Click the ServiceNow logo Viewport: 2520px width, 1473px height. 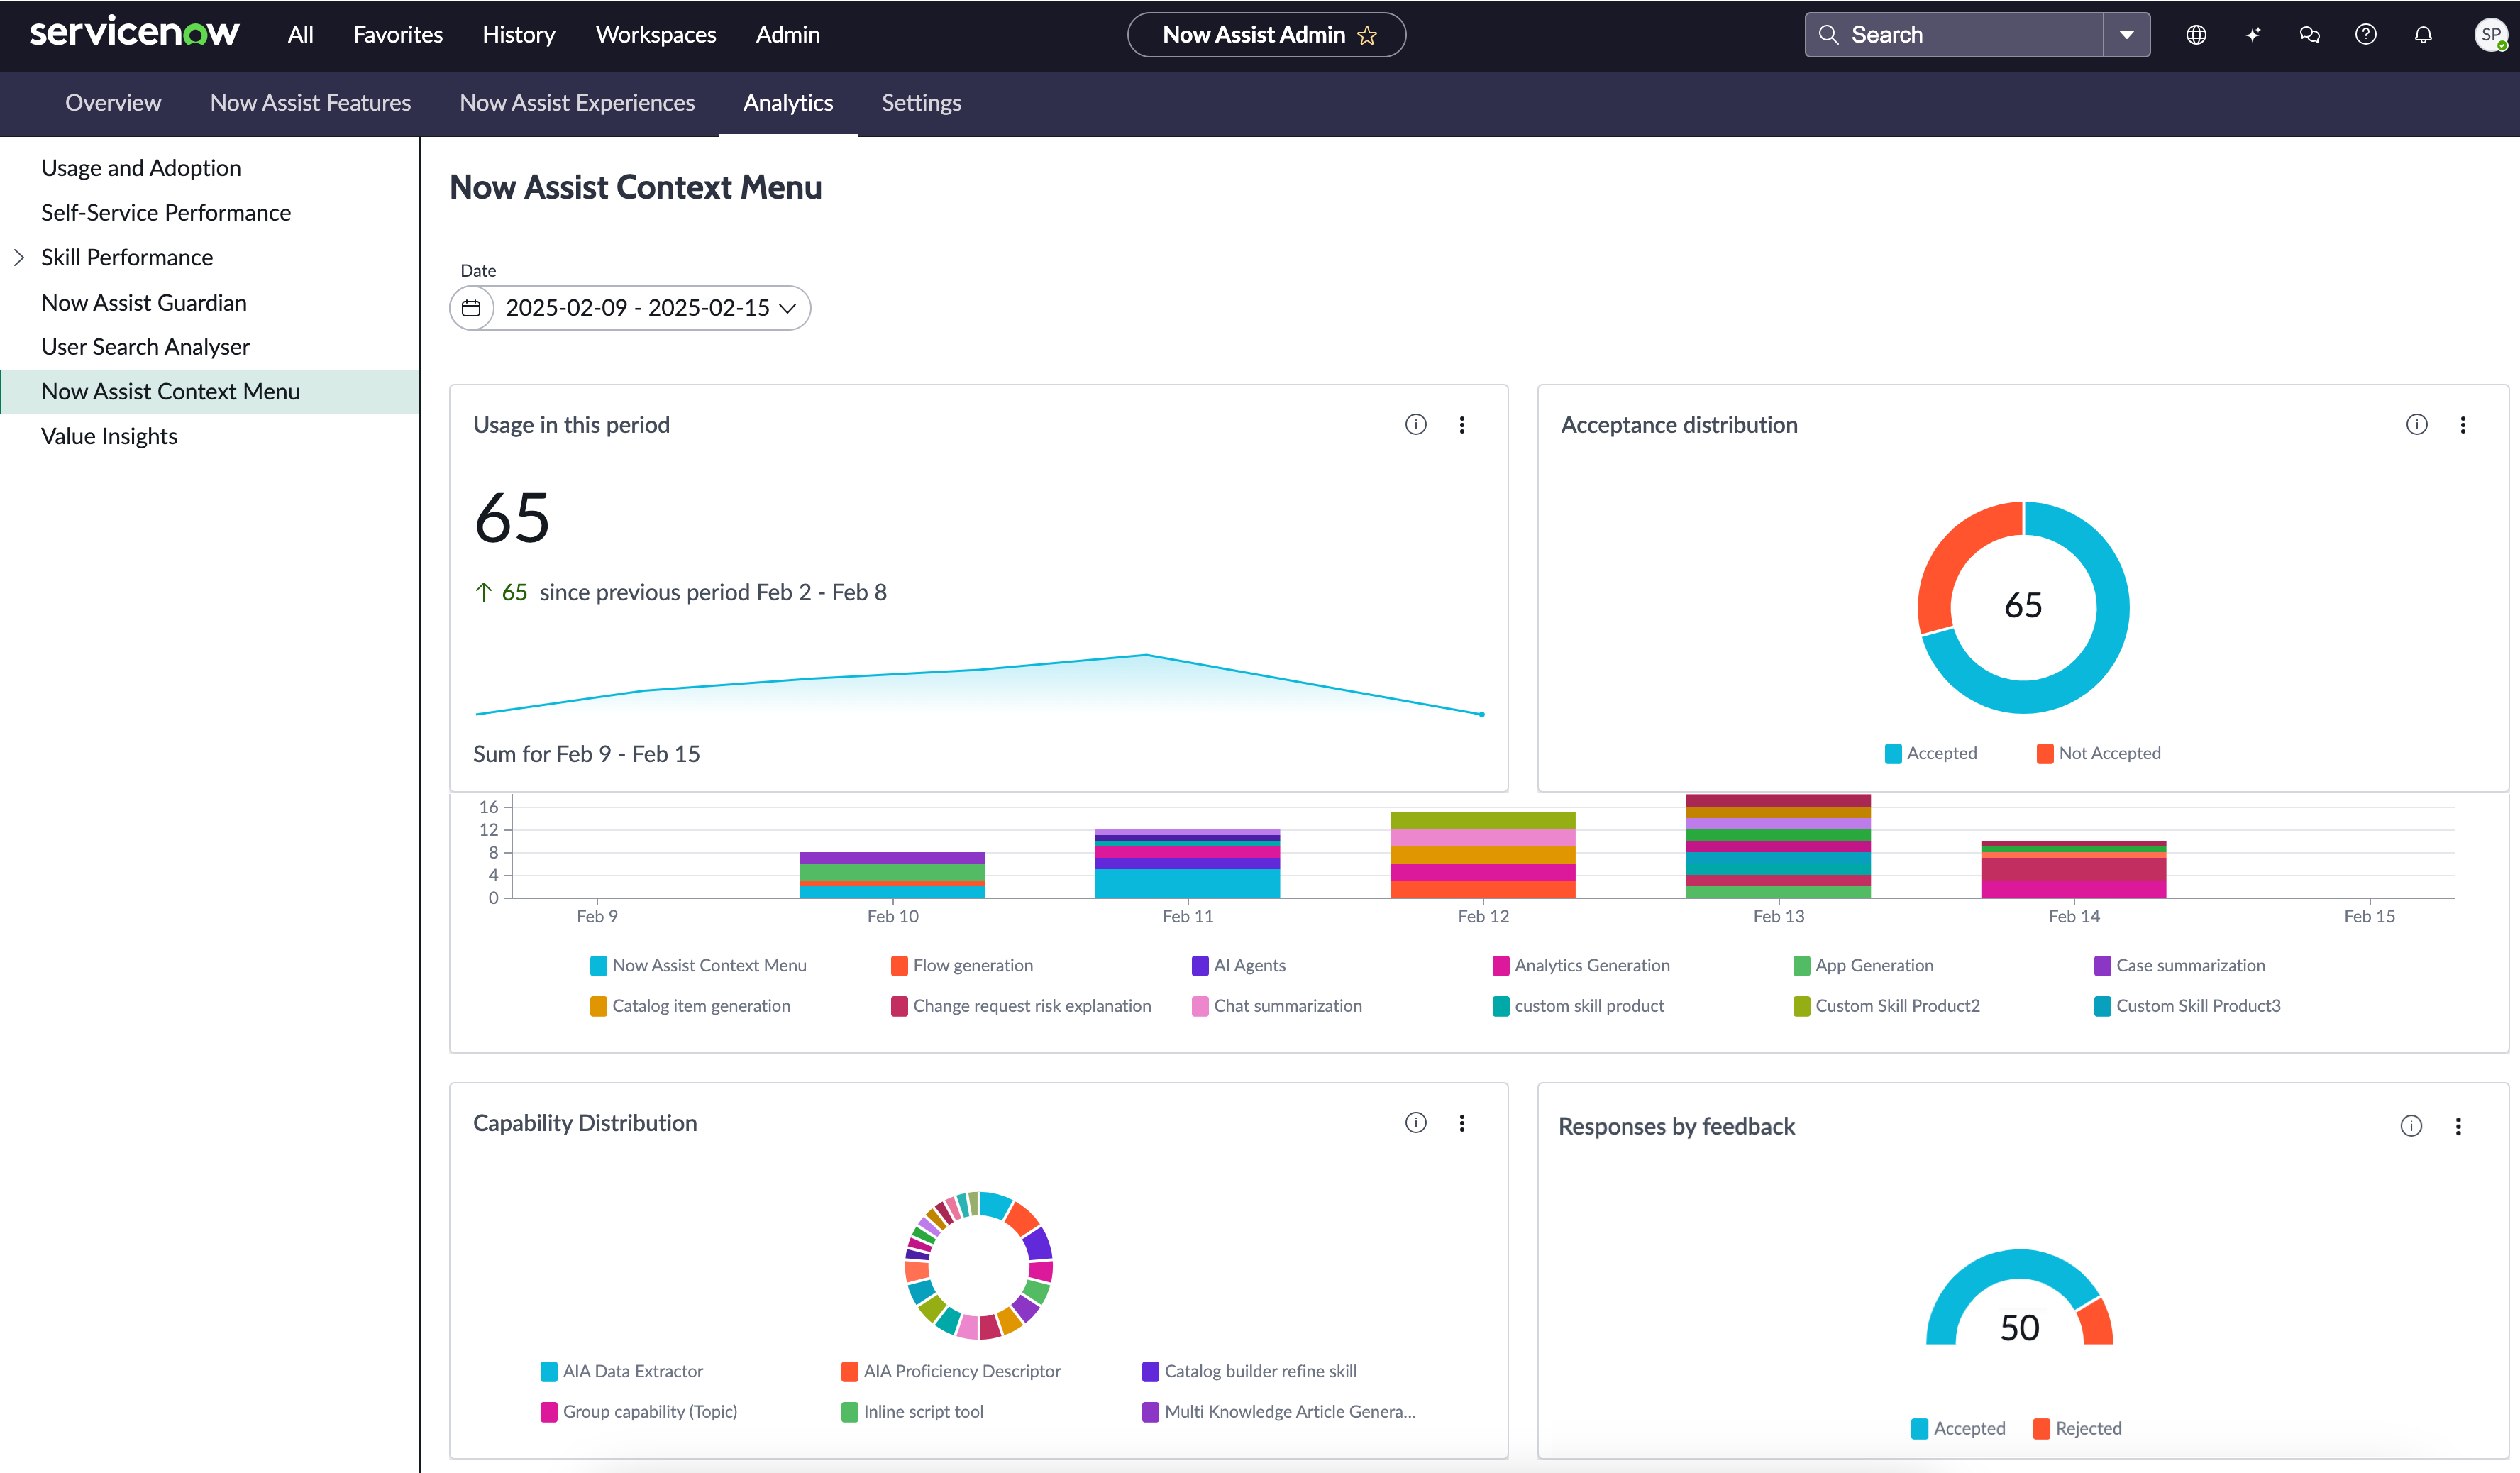(x=134, y=33)
